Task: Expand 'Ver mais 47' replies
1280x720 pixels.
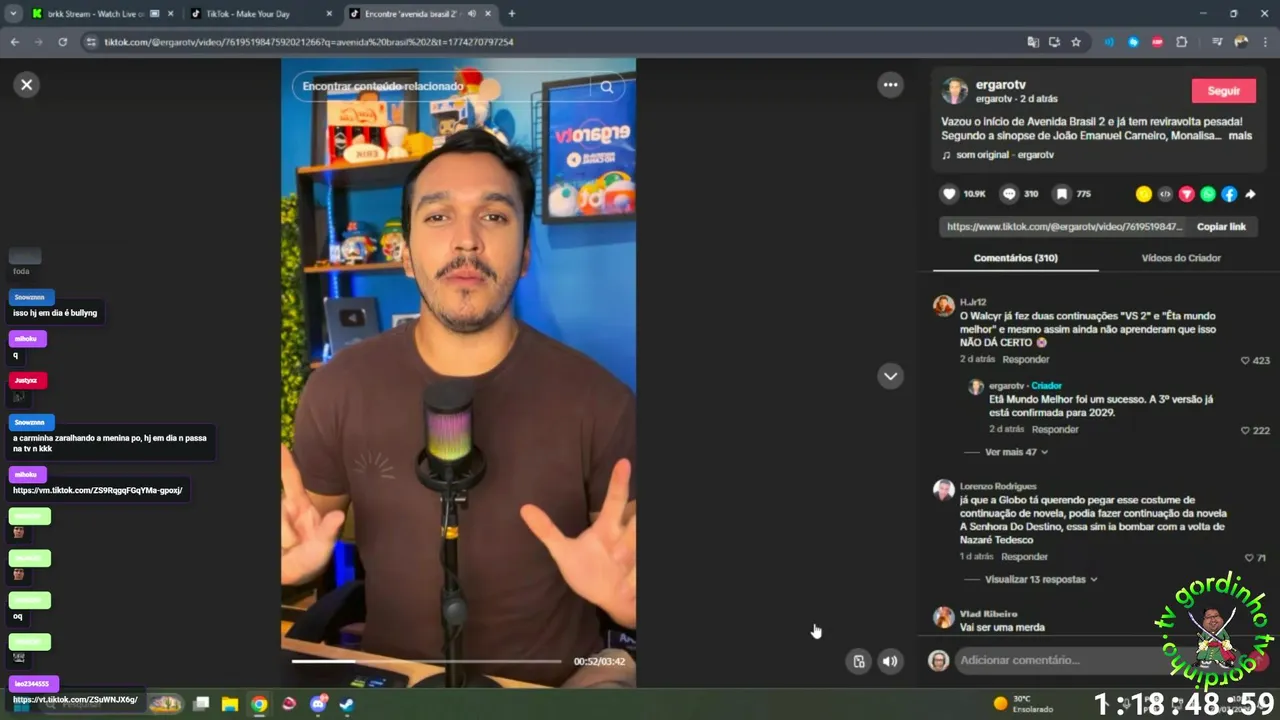Action: (1016, 452)
